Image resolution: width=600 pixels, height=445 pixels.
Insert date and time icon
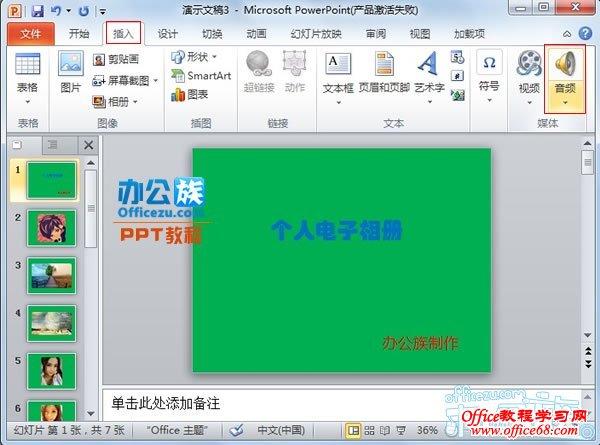(x=457, y=57)
